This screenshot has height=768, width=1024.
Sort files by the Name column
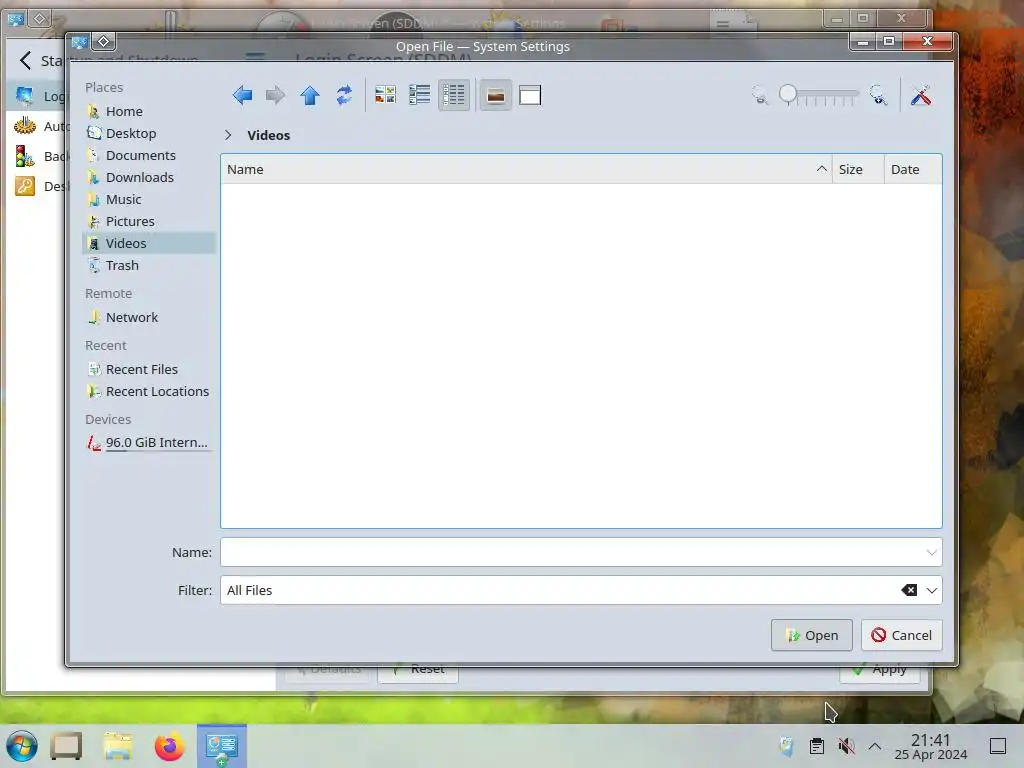pyautogui.click(x=526, y=169)
